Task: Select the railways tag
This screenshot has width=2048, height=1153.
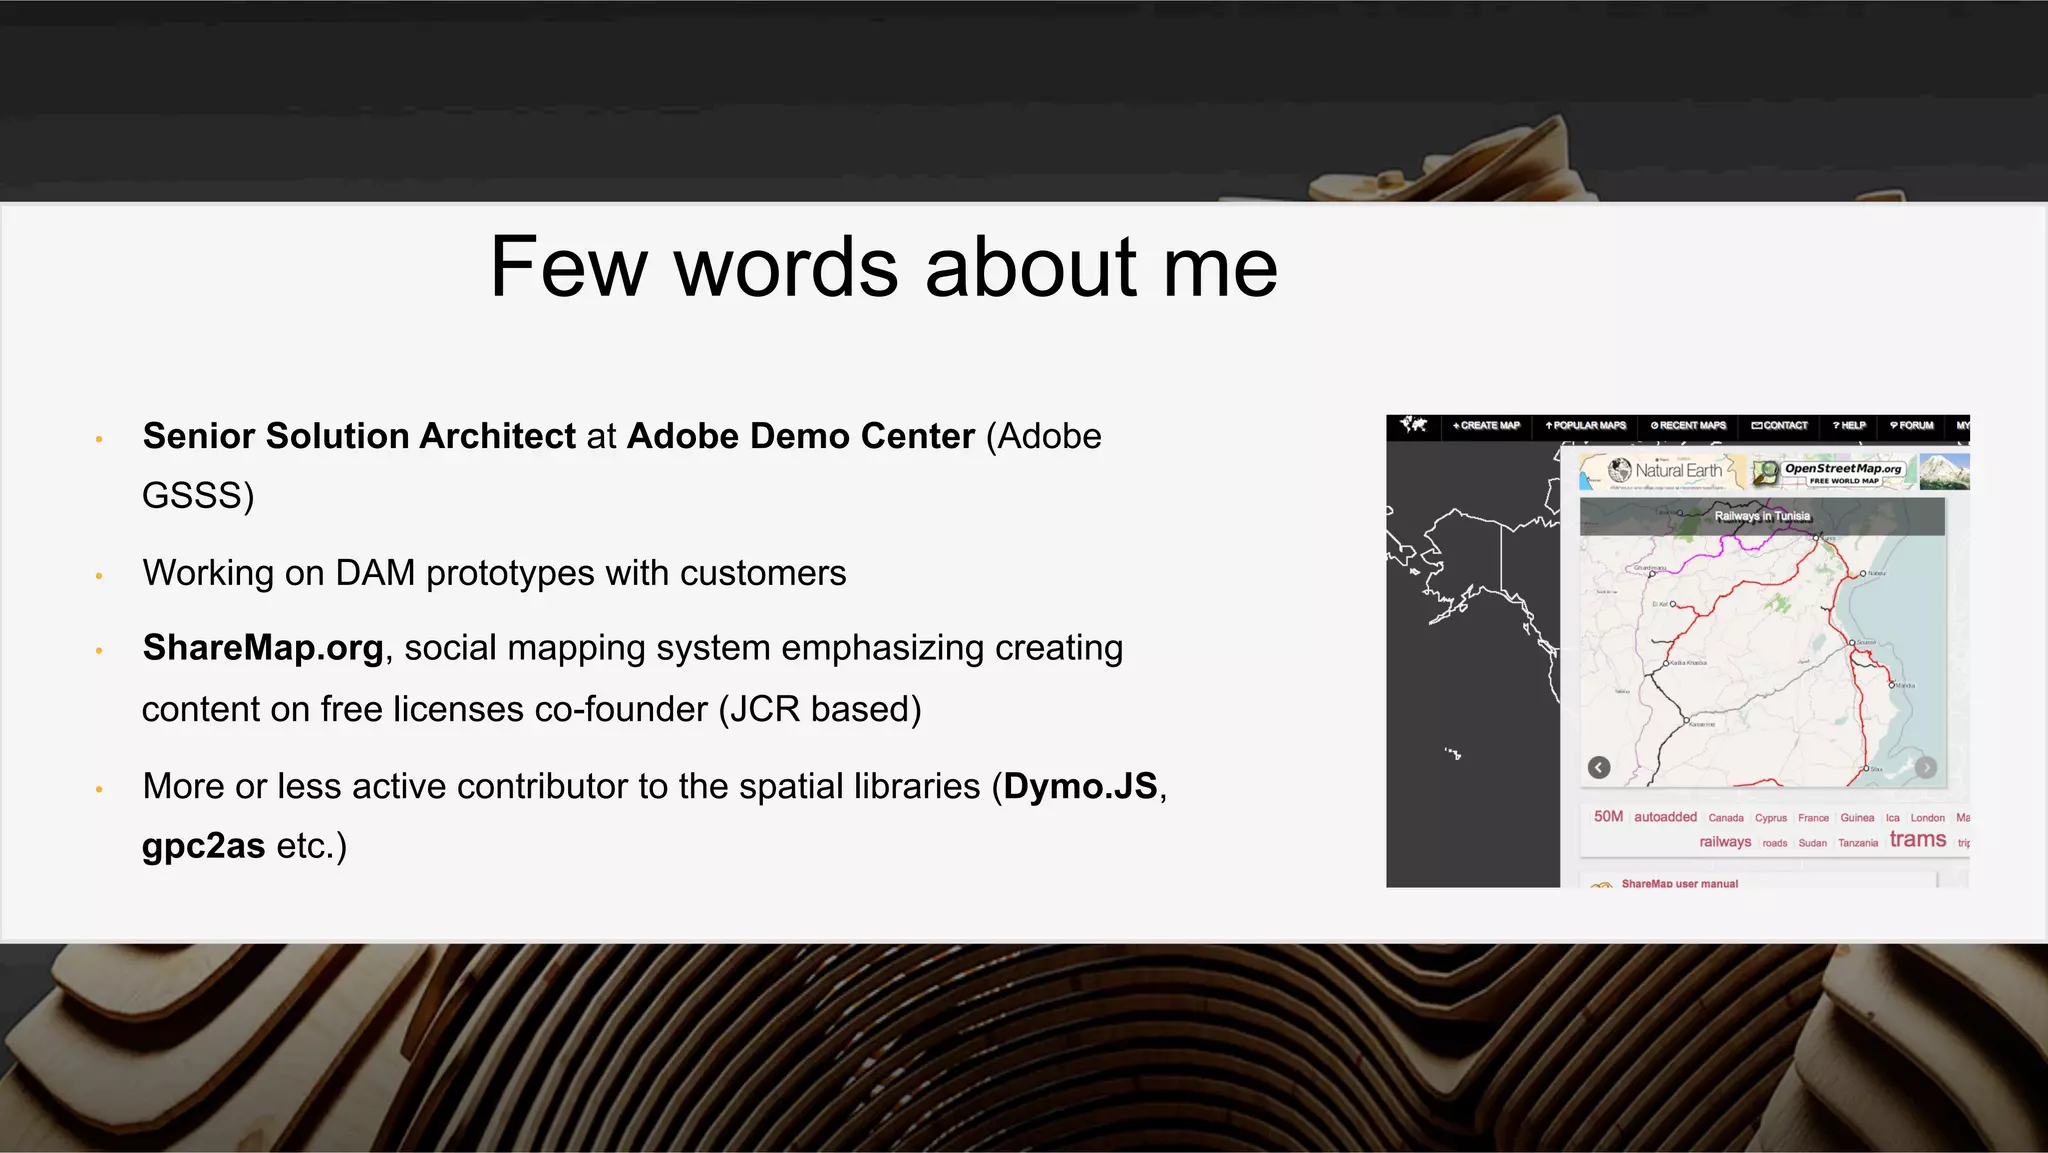Action: (x=1725, y=842)
